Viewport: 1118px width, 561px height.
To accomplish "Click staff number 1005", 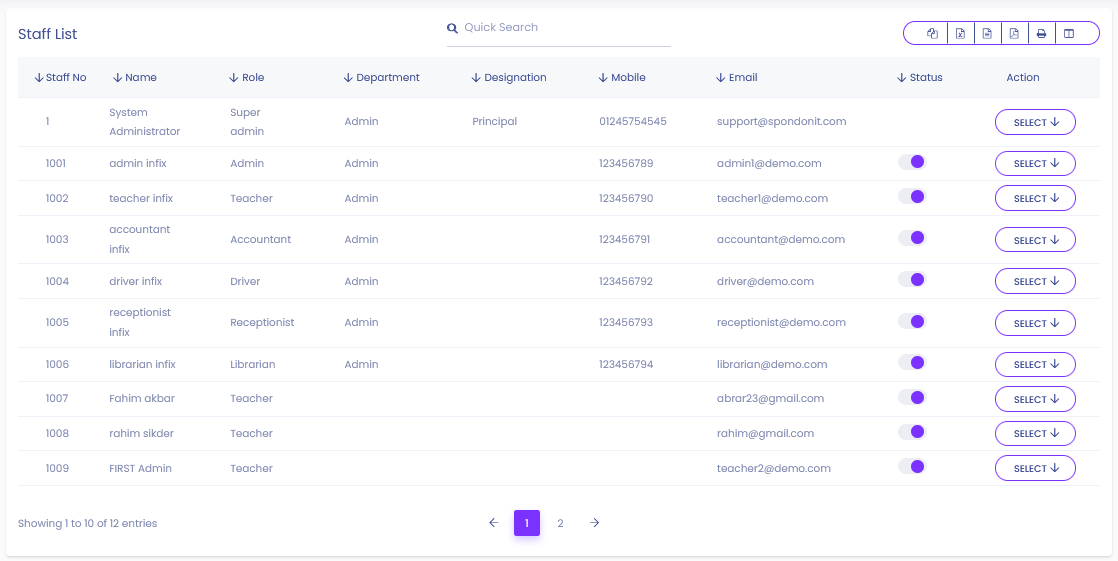I will [x=57, y=322].
